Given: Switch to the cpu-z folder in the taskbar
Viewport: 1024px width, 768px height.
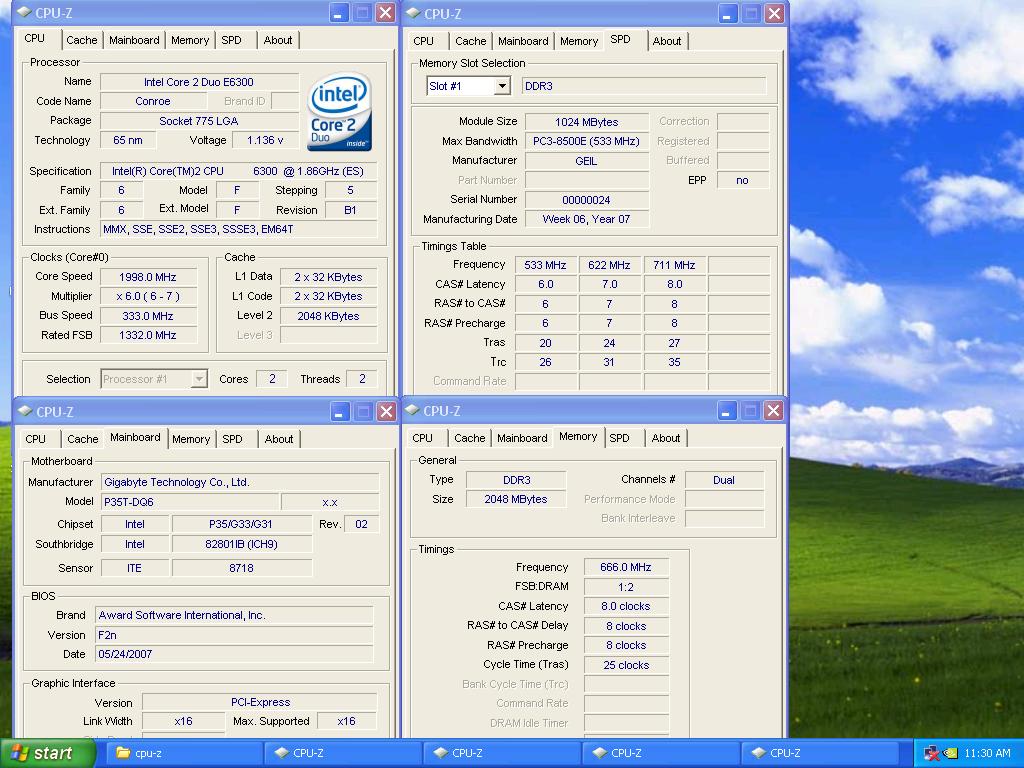Looking at the screenshot, I should [x=183, y=753].
